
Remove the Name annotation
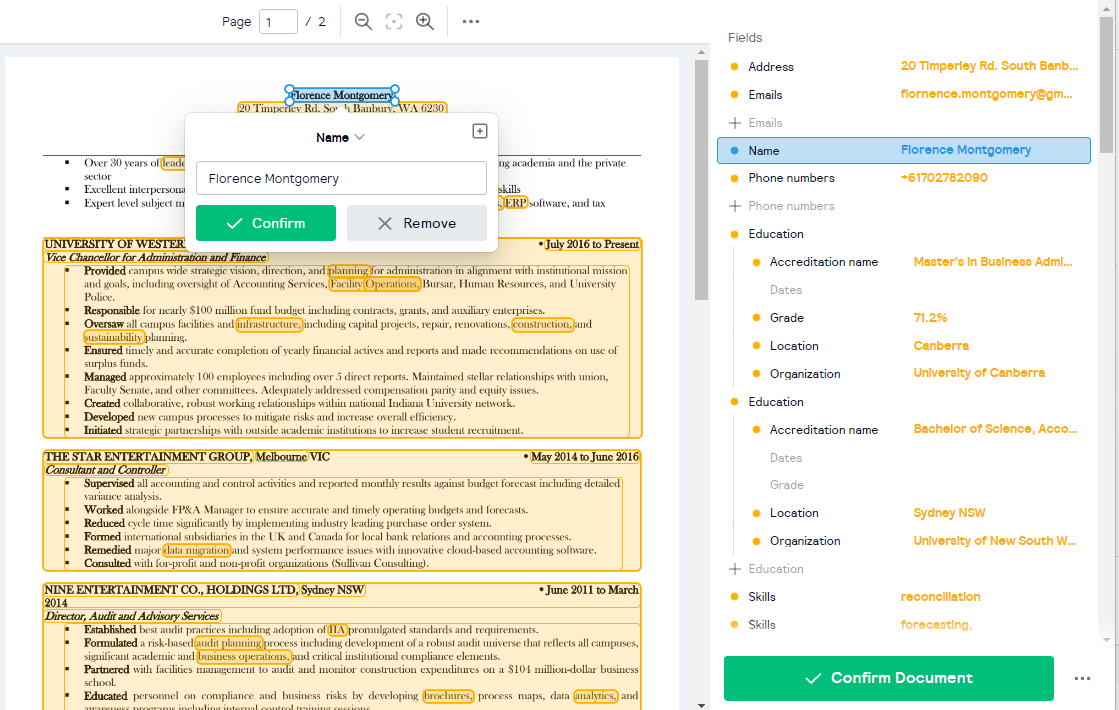click(417, 223)
